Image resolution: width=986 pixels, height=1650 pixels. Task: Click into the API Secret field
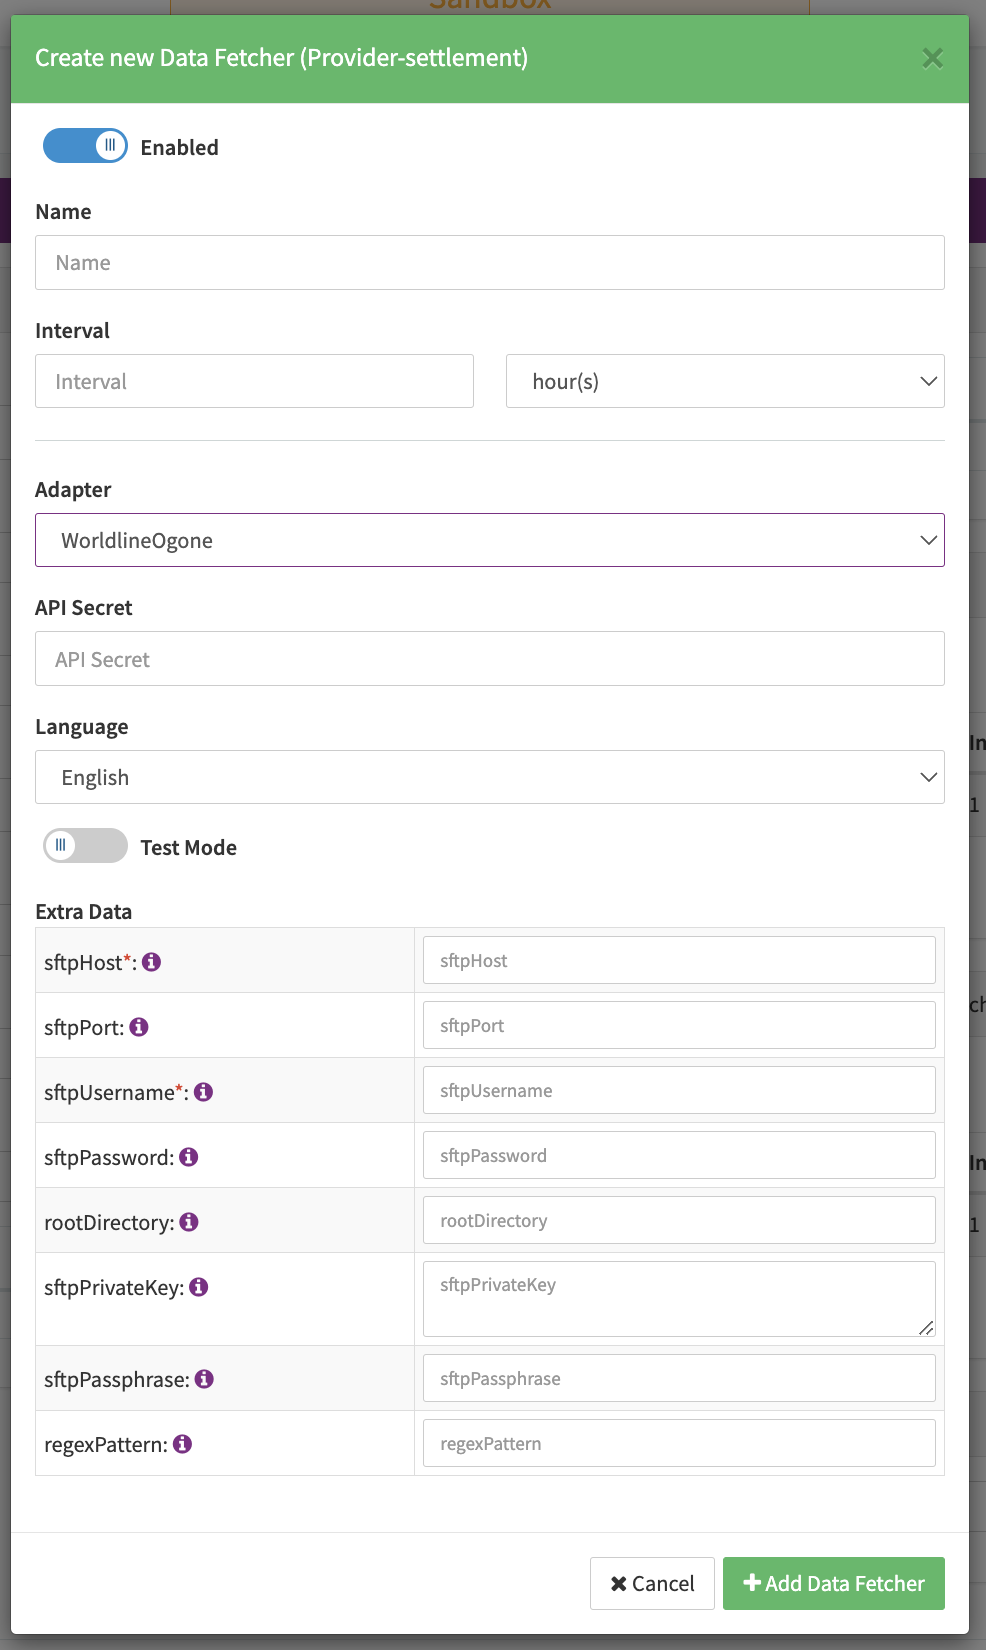click(490, 659)
